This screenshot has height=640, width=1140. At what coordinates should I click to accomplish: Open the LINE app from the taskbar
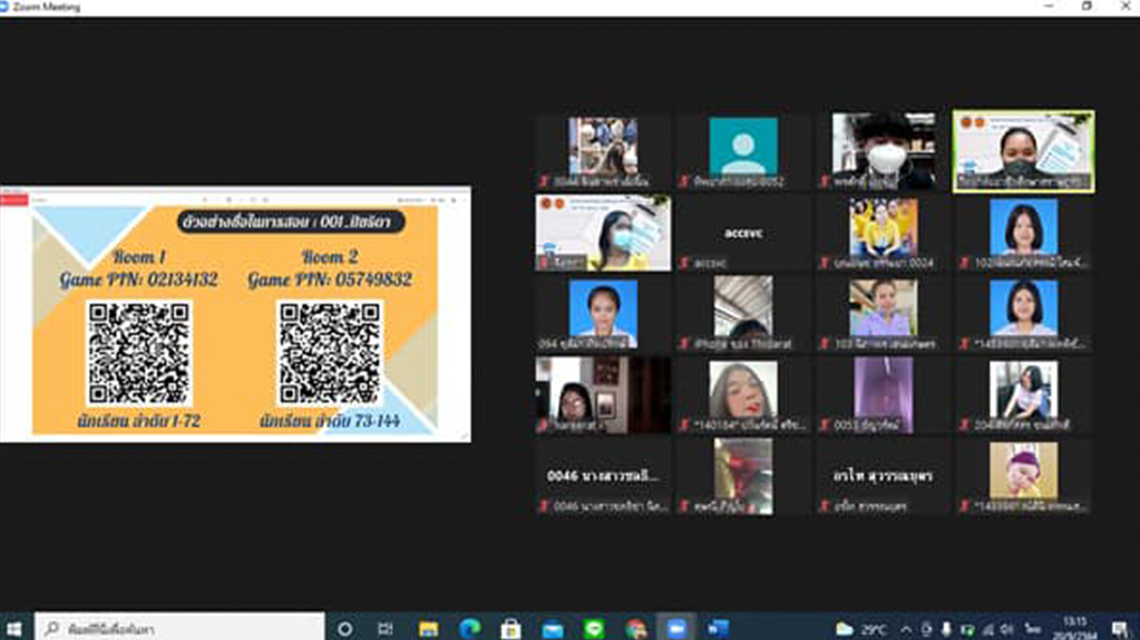(x=594, y=628)
